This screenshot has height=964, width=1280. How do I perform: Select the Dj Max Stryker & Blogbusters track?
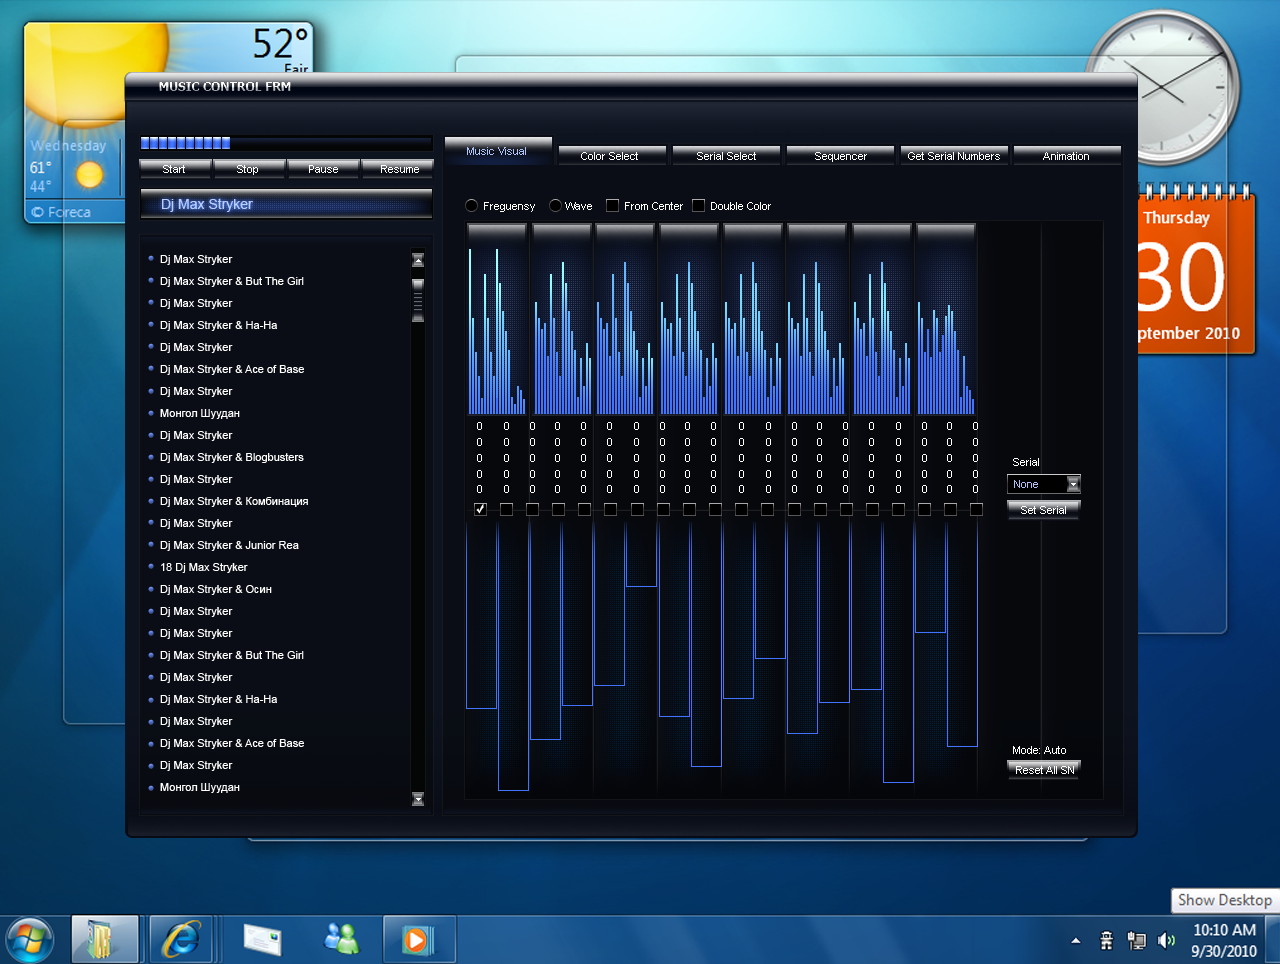coord(231,457)
